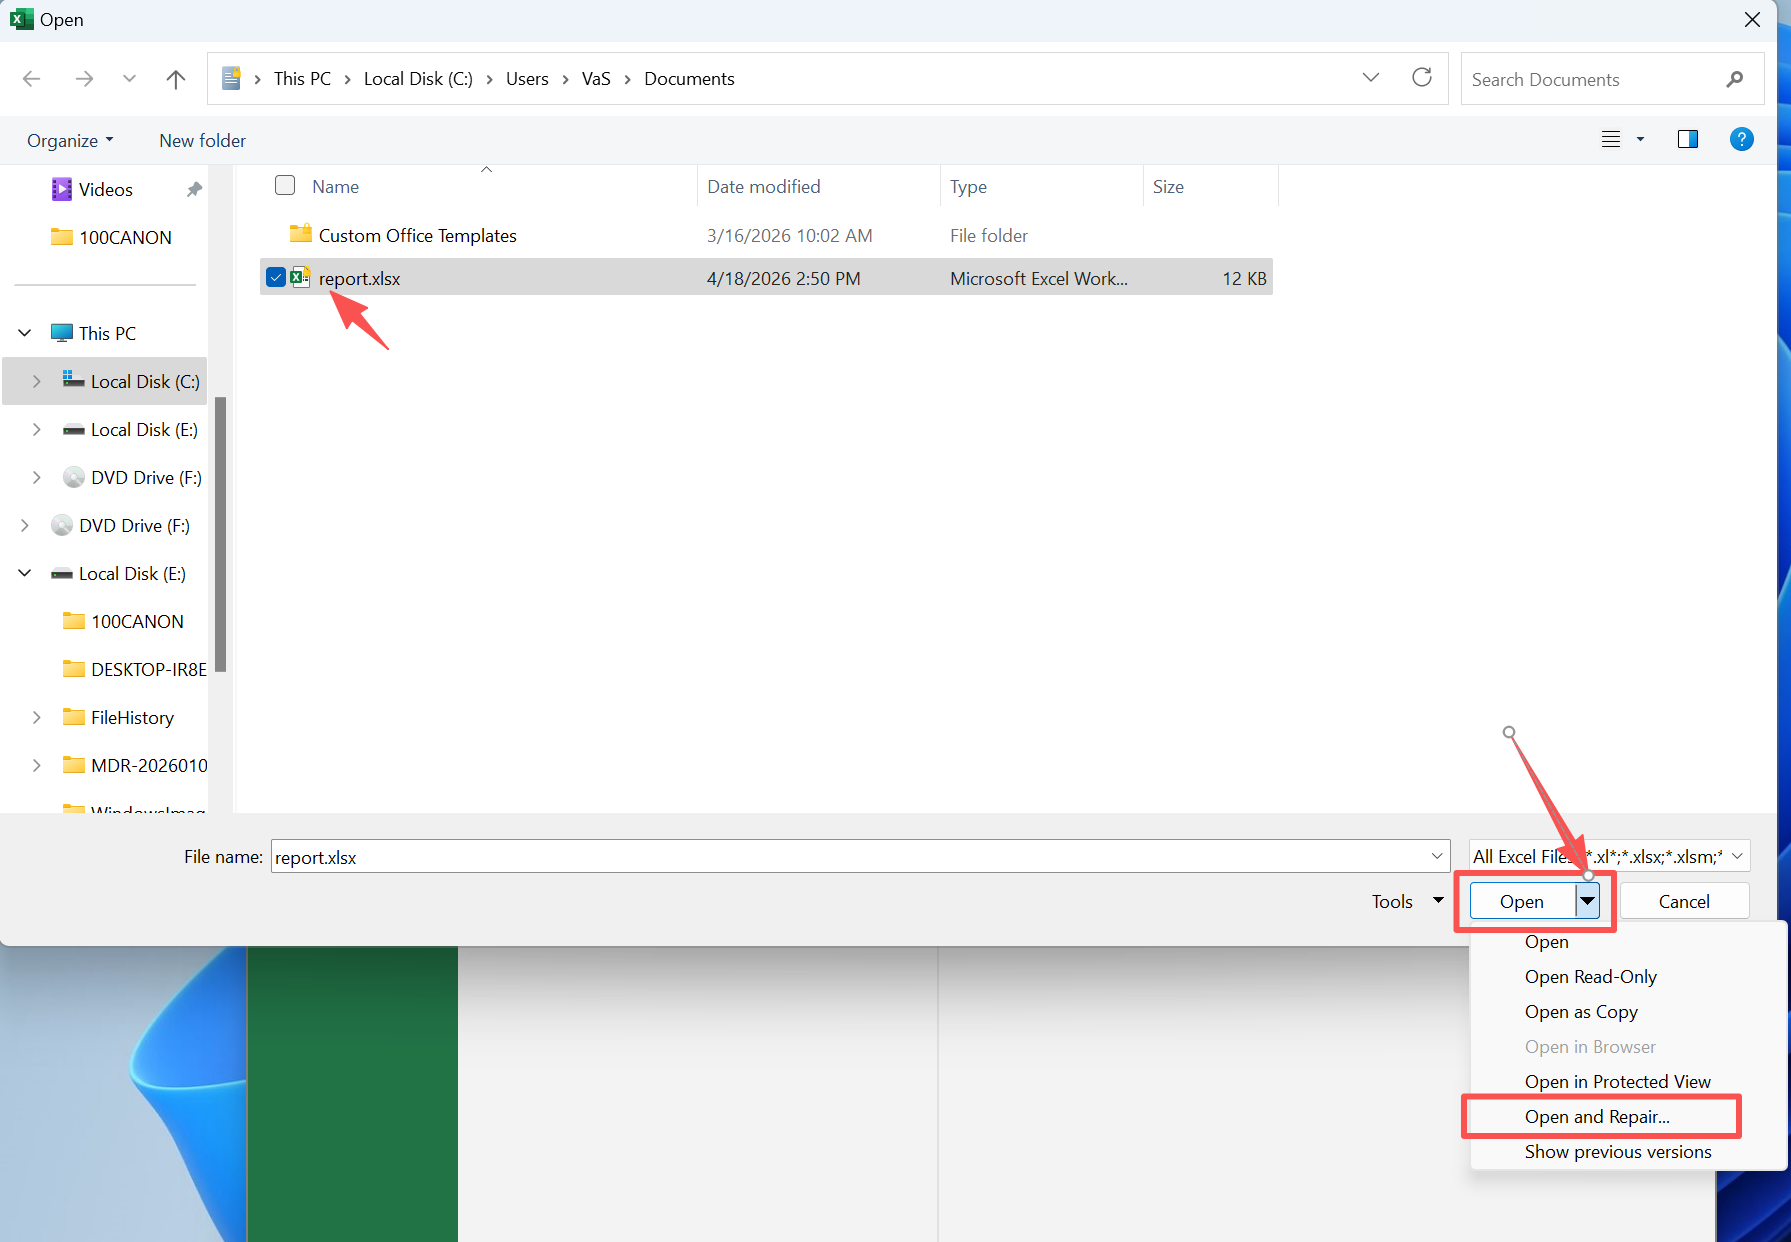Click the navigation pane scrollbar
Image resolution: width=1791 pixels, height=1242 pixels.
[x=220, y=535]
